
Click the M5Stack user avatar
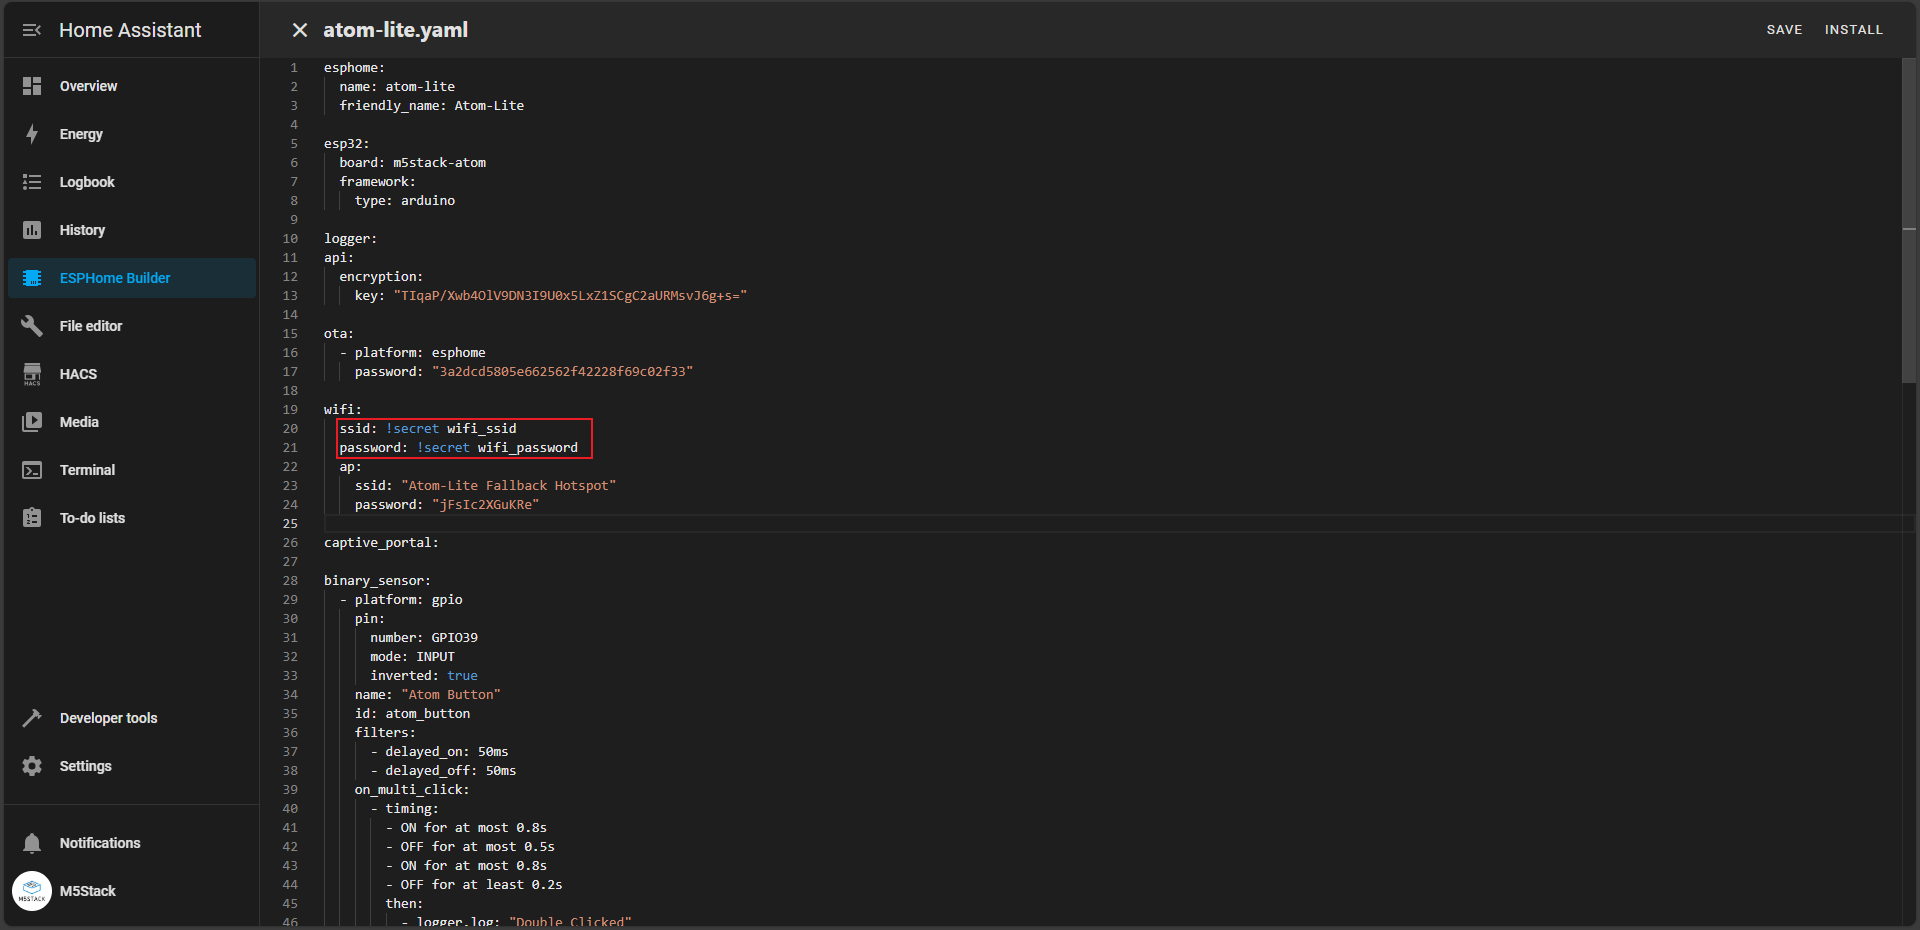pyautogui.click(x=32, y=891)
